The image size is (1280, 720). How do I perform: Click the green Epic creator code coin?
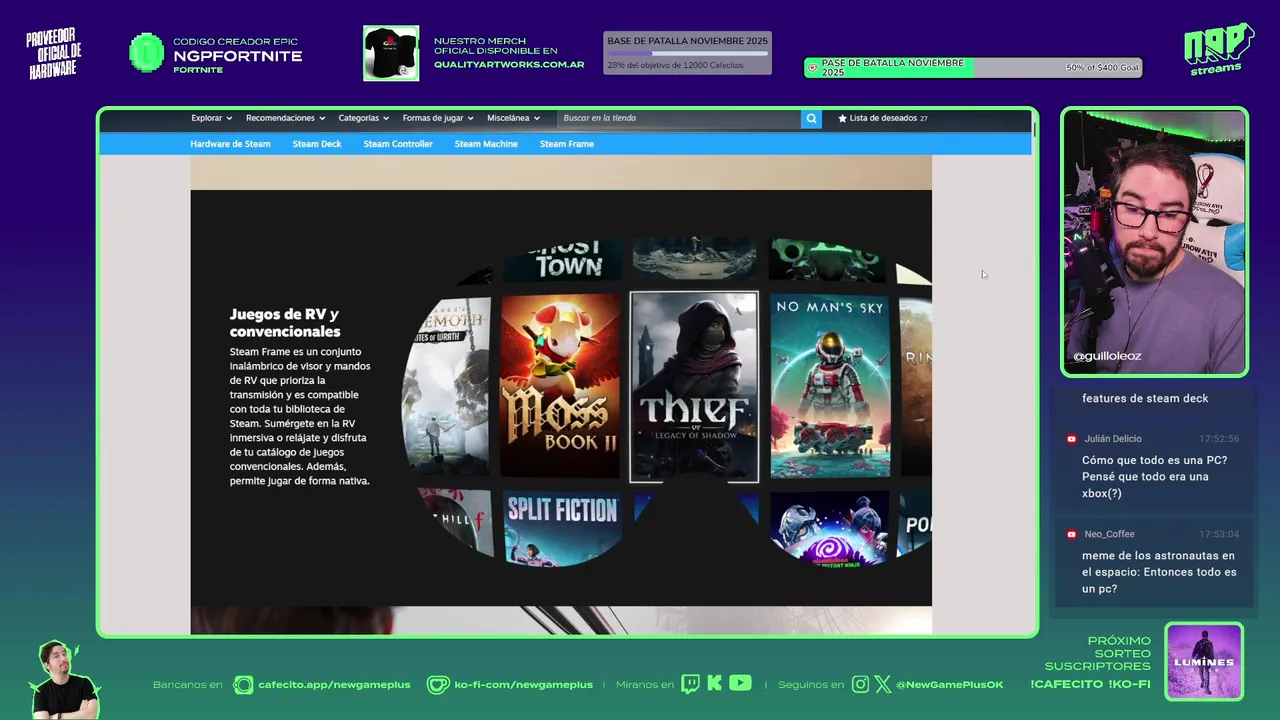pyautogui.click(x=147, y=53)
